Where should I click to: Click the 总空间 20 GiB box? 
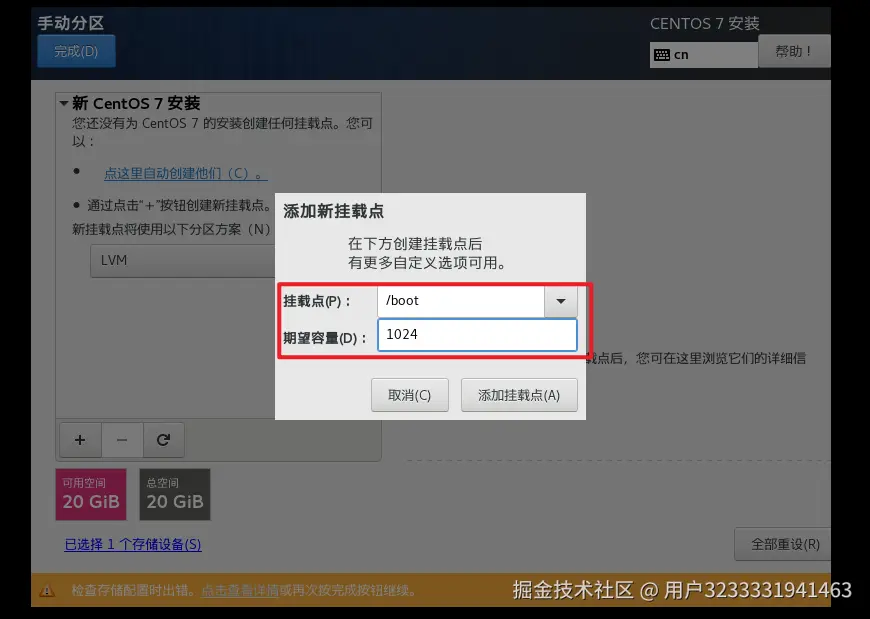click(175, 494)
